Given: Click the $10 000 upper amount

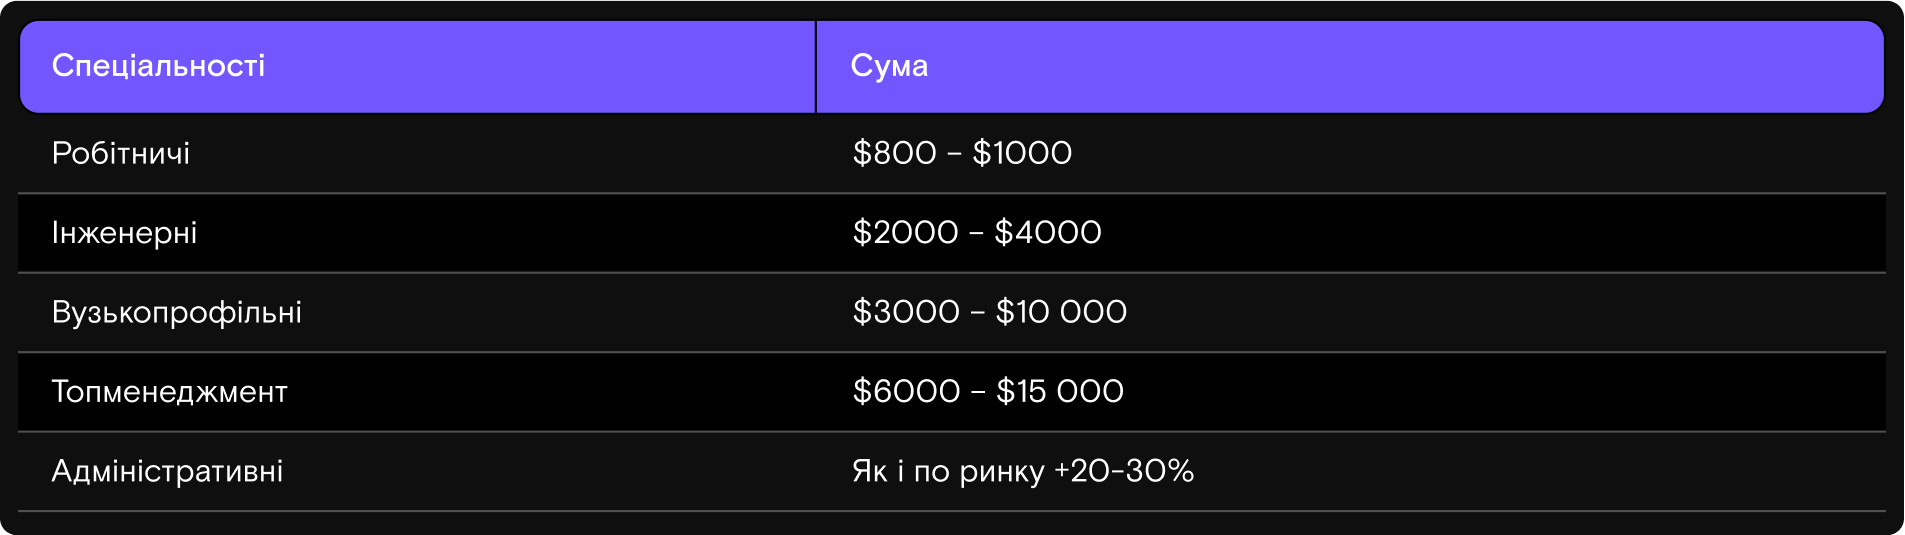Looking at the screenshot, I should [x=1061, y=312].
